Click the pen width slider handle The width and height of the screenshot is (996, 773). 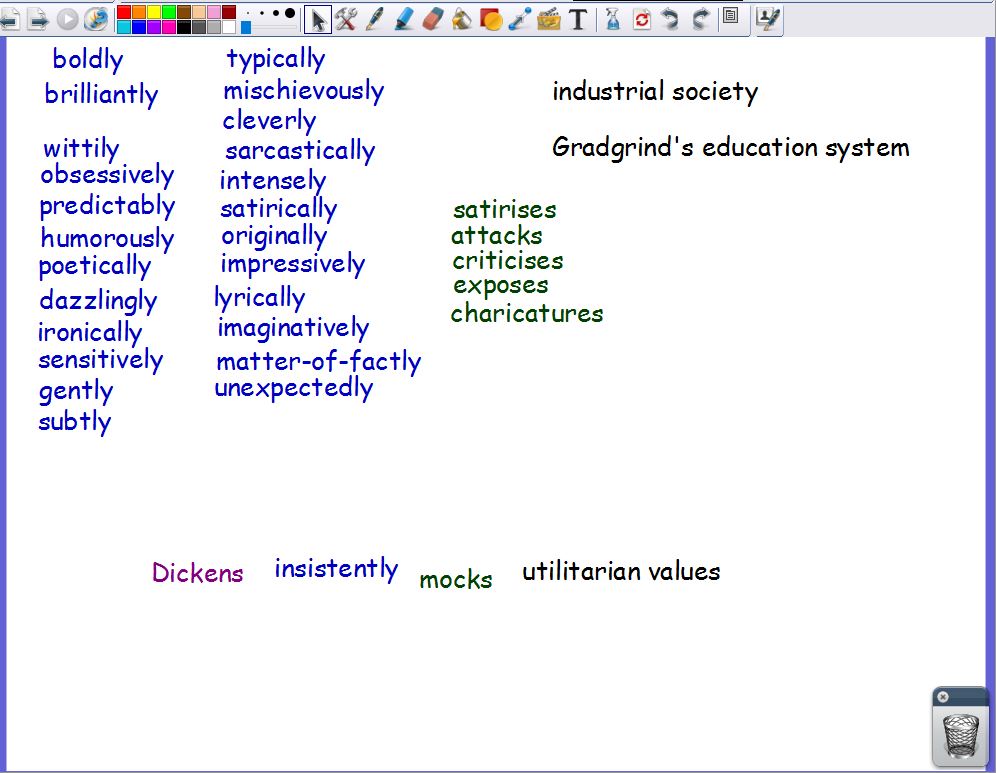coord(246,27)
